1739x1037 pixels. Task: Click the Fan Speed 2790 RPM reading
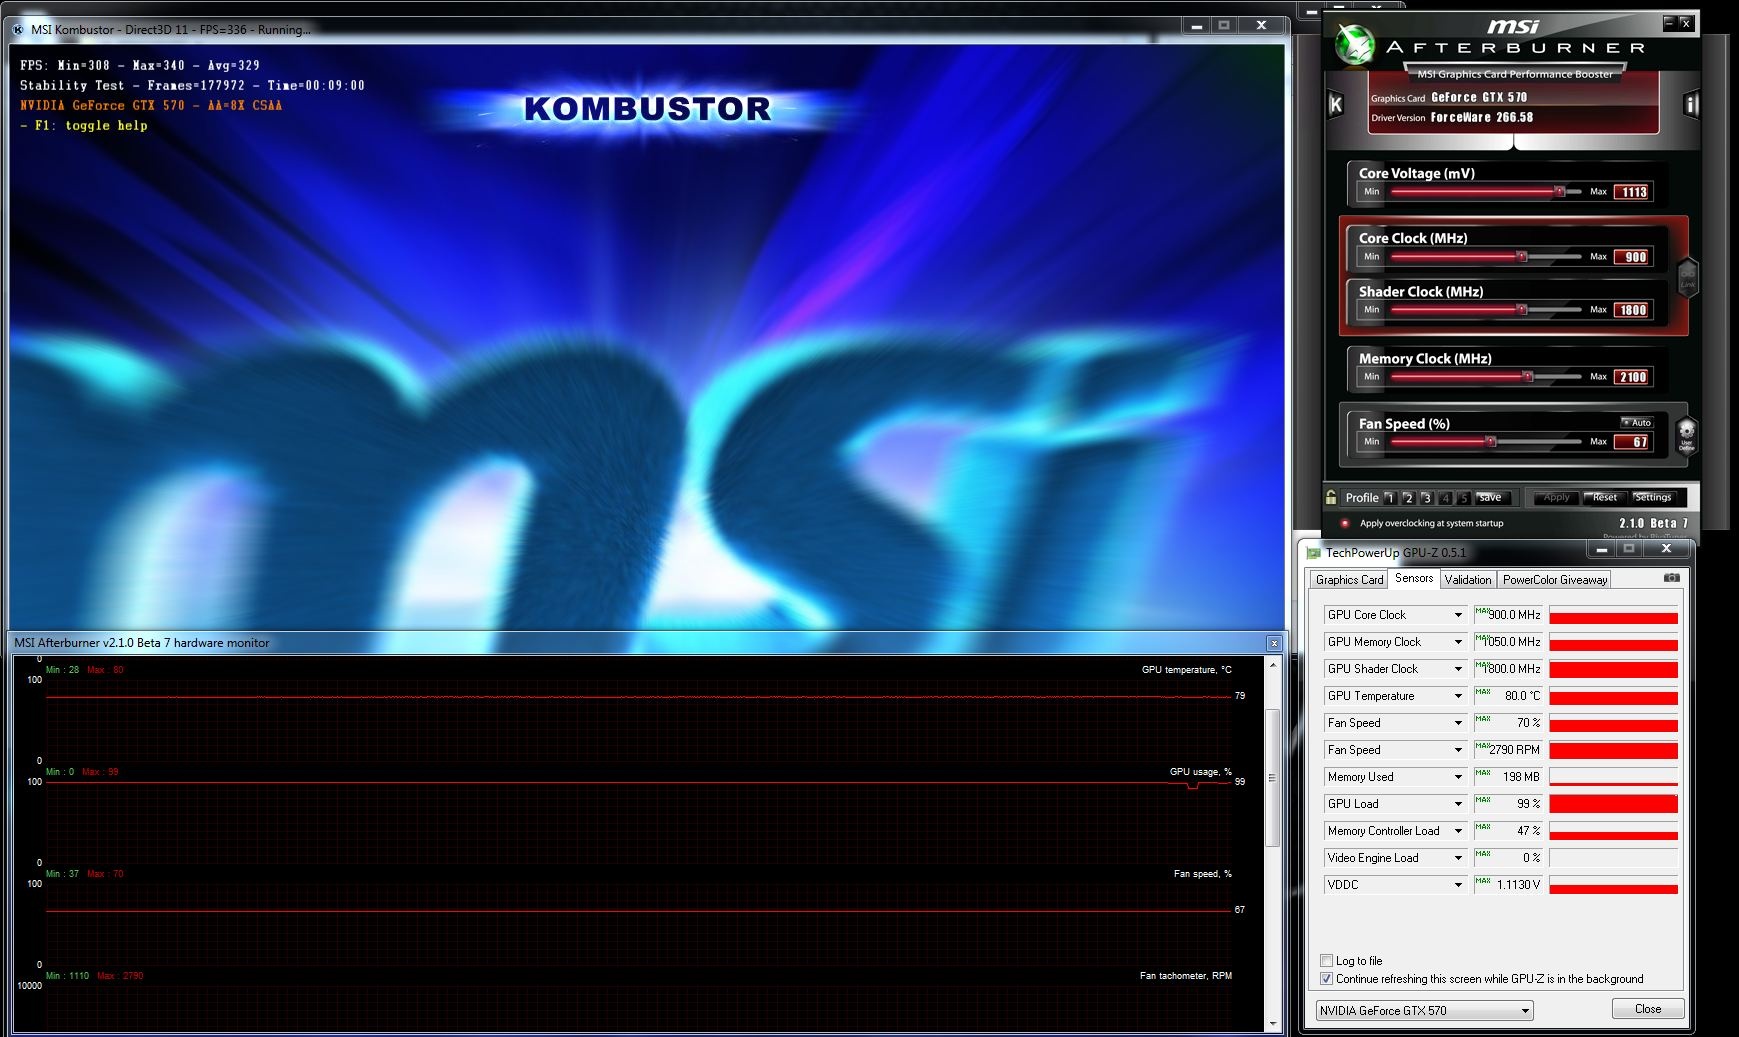[x=1509, y=750]
